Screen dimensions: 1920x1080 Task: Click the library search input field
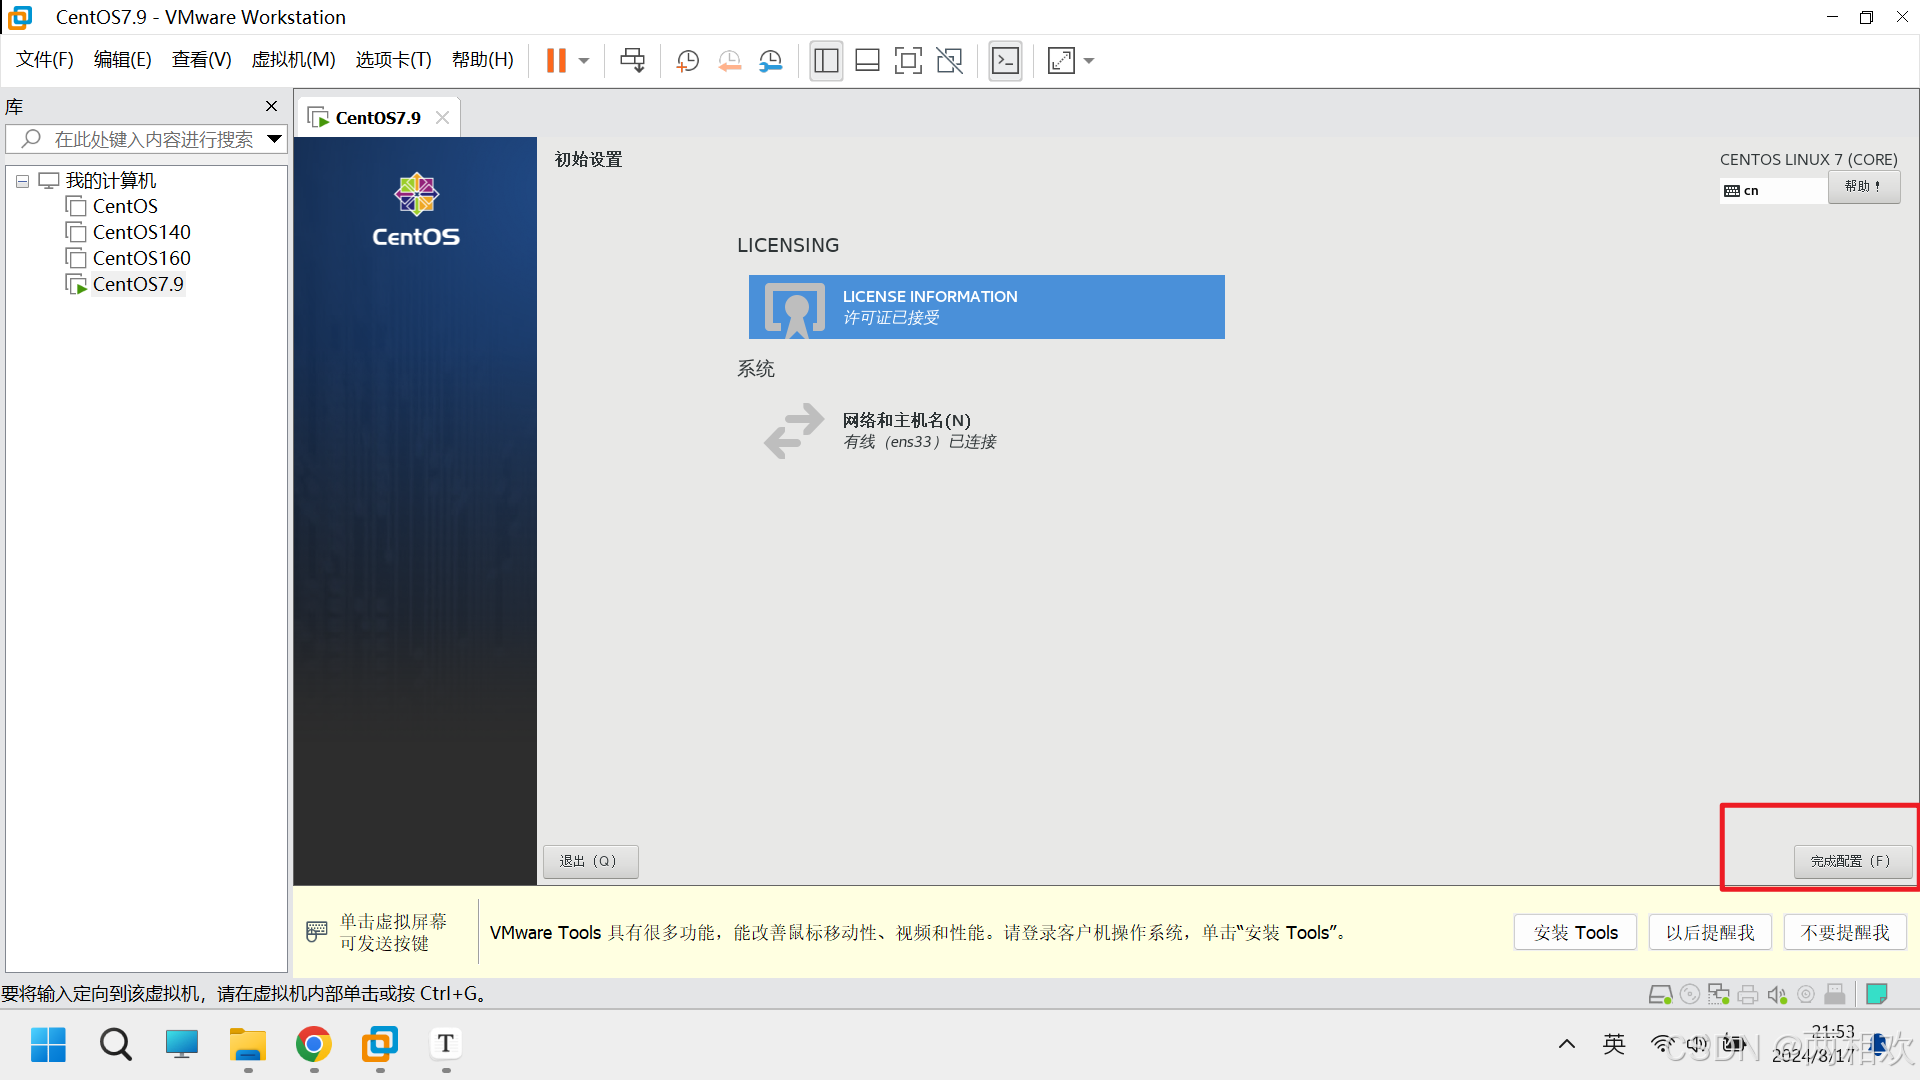150,139
